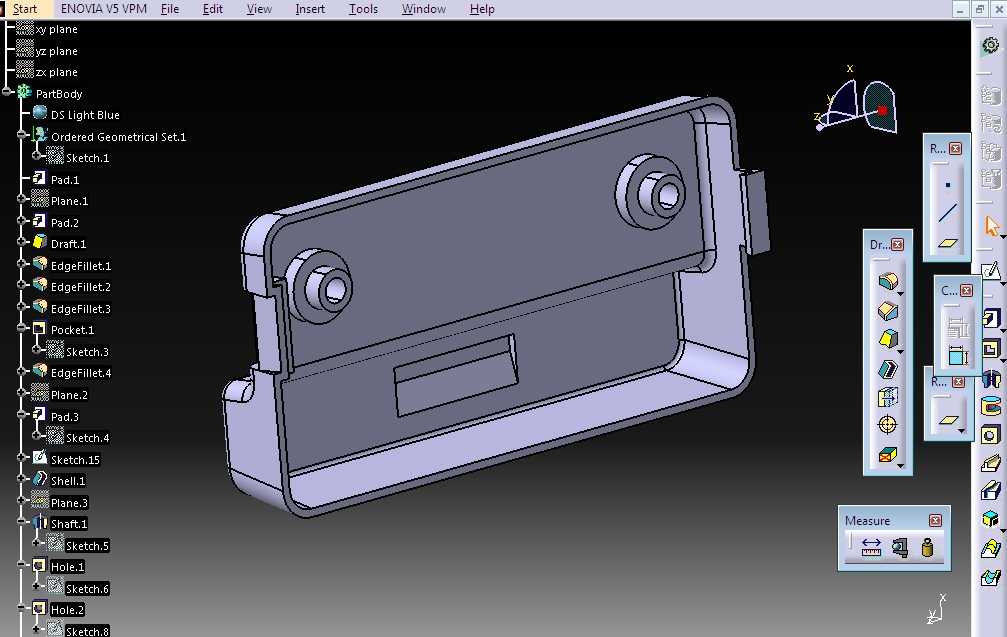Collapse the Ordered Geometrical Set.1 node
This screenshot has width=1007, height=637.
tap(22, 135)
